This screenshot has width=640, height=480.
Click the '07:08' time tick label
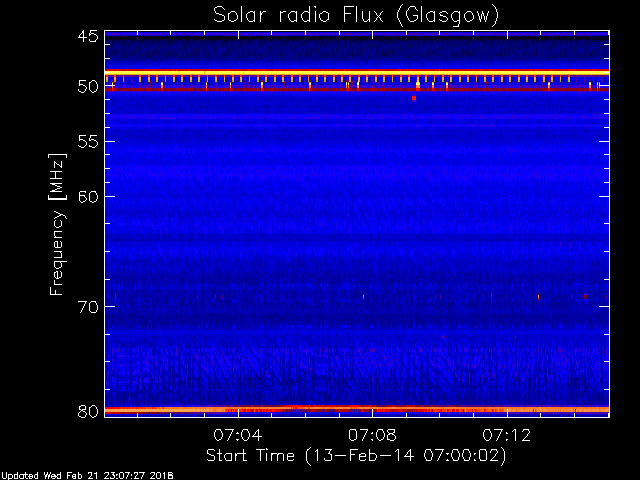pos(372,435)
